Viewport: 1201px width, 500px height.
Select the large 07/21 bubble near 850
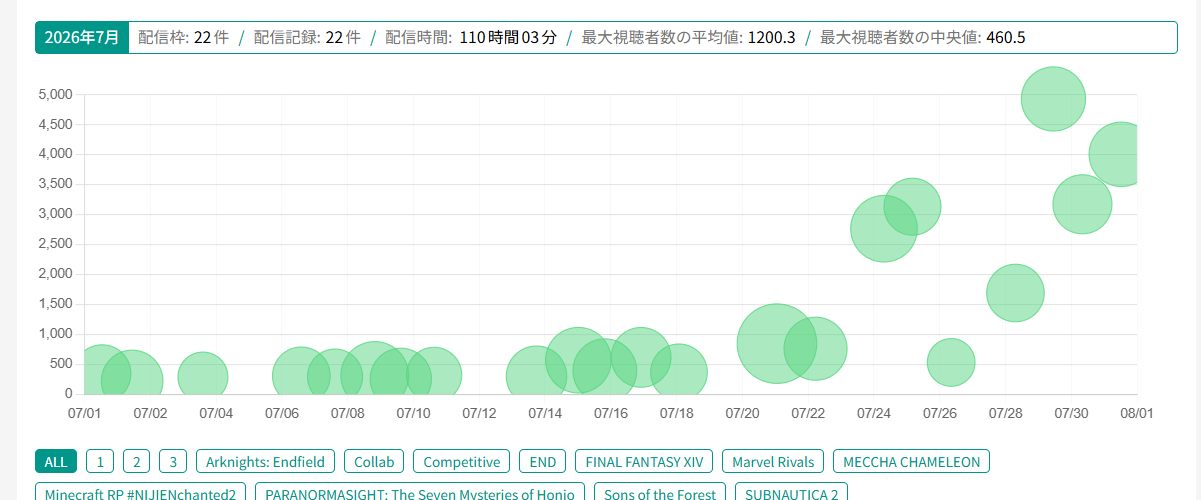(777, 343)
